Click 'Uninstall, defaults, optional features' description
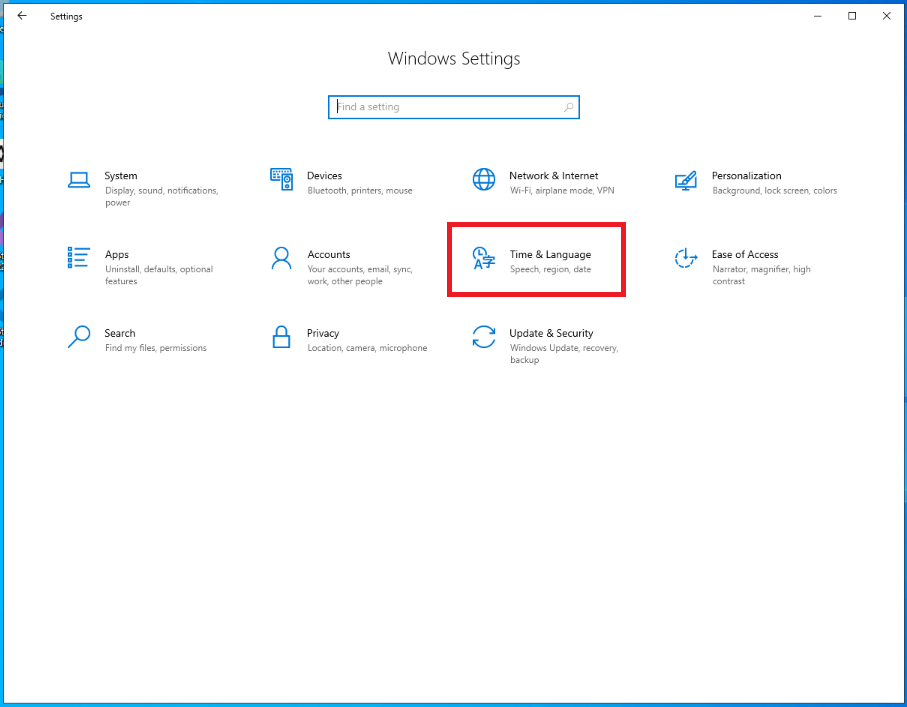907x707 pixels. (159, 275)
